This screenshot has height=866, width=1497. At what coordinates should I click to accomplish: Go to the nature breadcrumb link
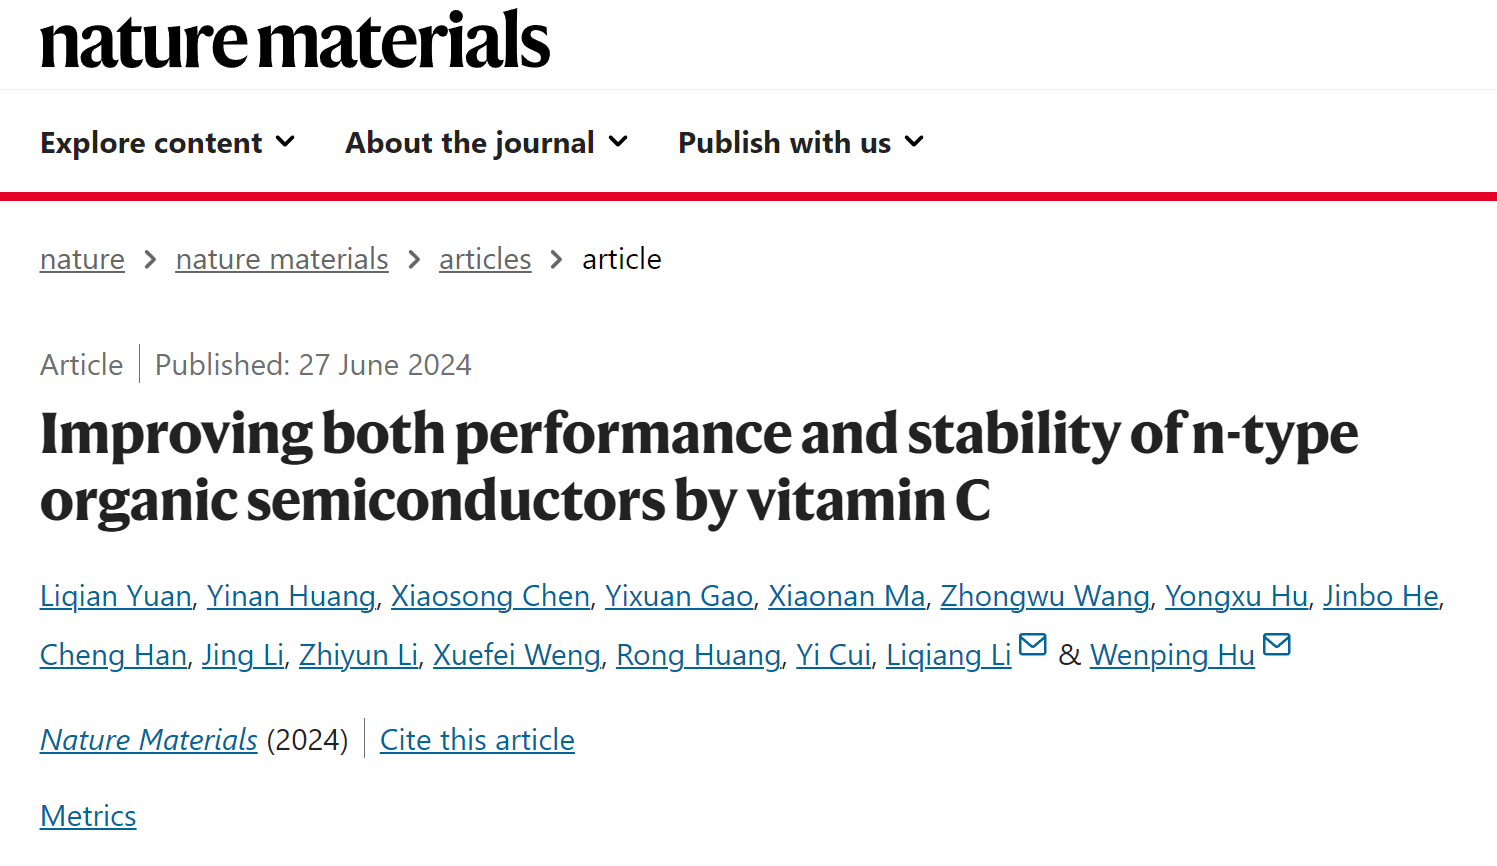(82, 259)
